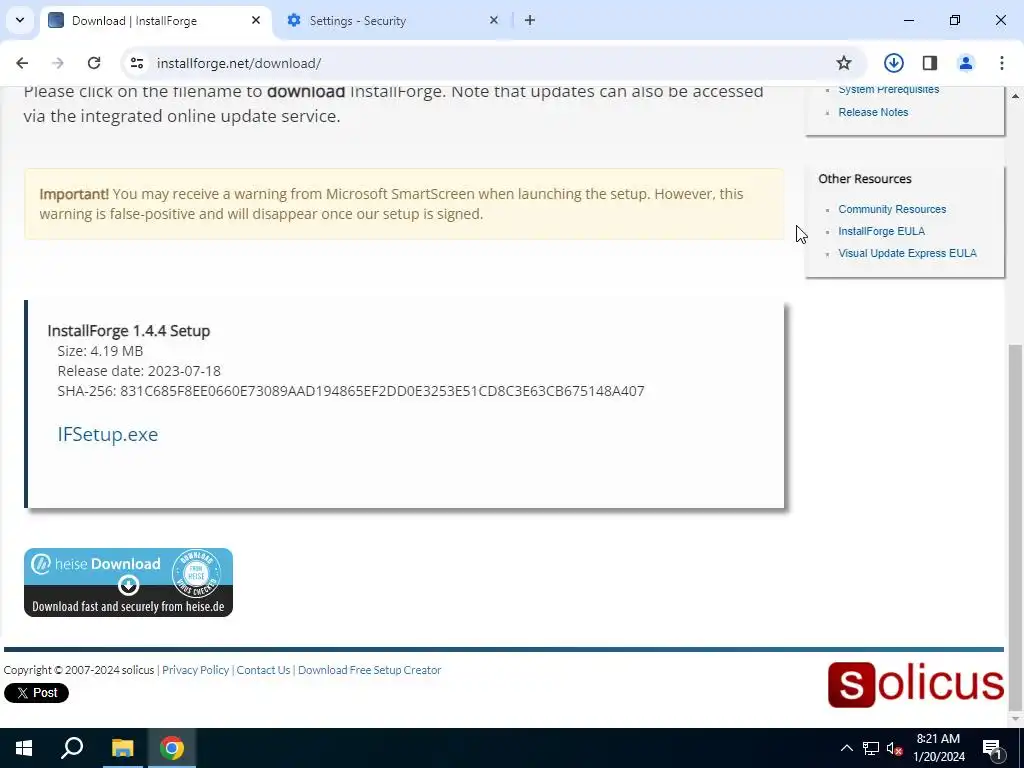
Task: Switch to the Download | InstallForge tab
Action: click(x=155, y=21)
